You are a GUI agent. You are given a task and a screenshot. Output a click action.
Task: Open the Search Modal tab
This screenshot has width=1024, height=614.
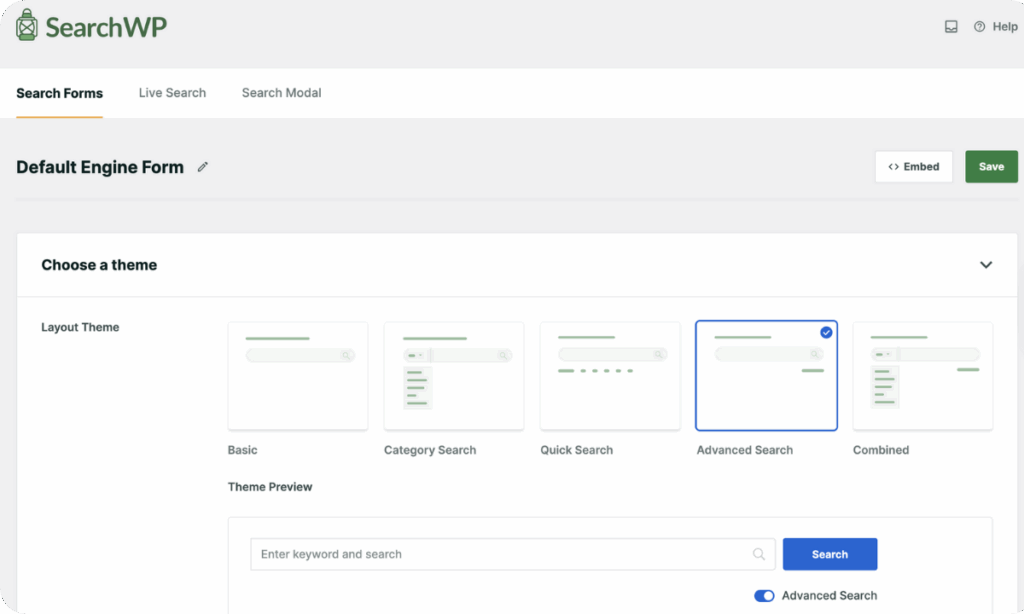(281, 93)
